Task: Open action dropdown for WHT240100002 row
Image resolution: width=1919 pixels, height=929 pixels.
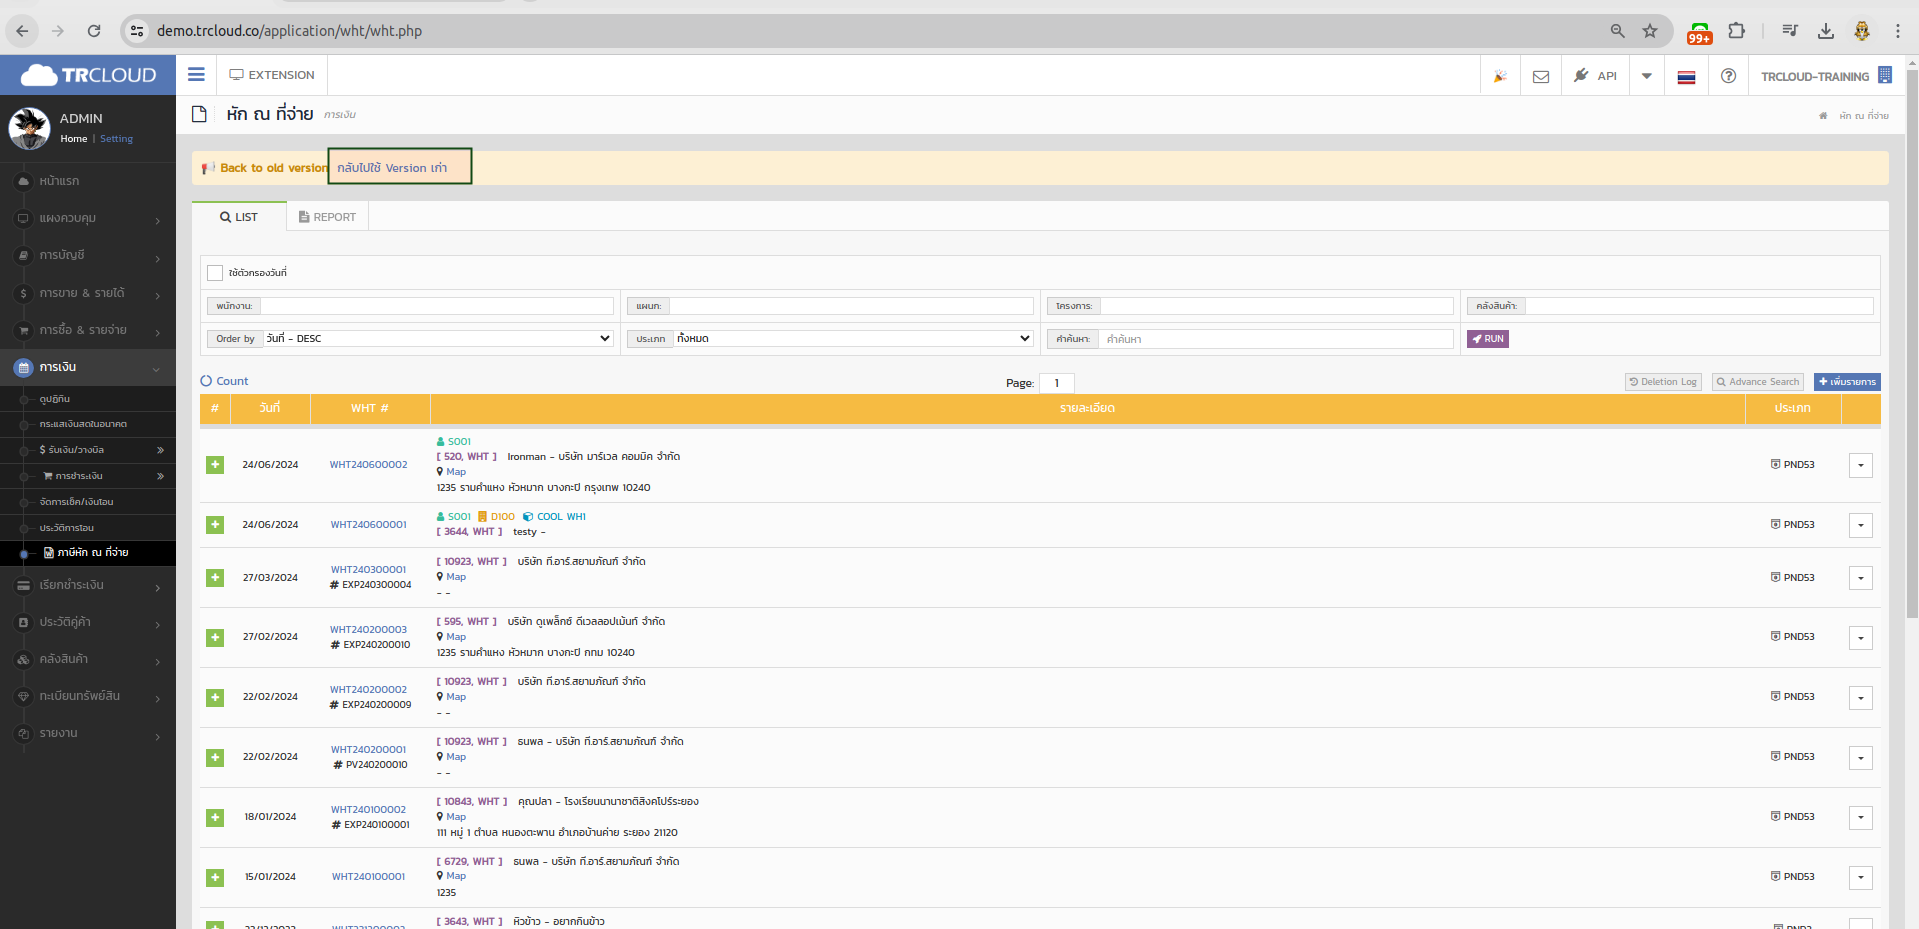Action: point(1860,817)
